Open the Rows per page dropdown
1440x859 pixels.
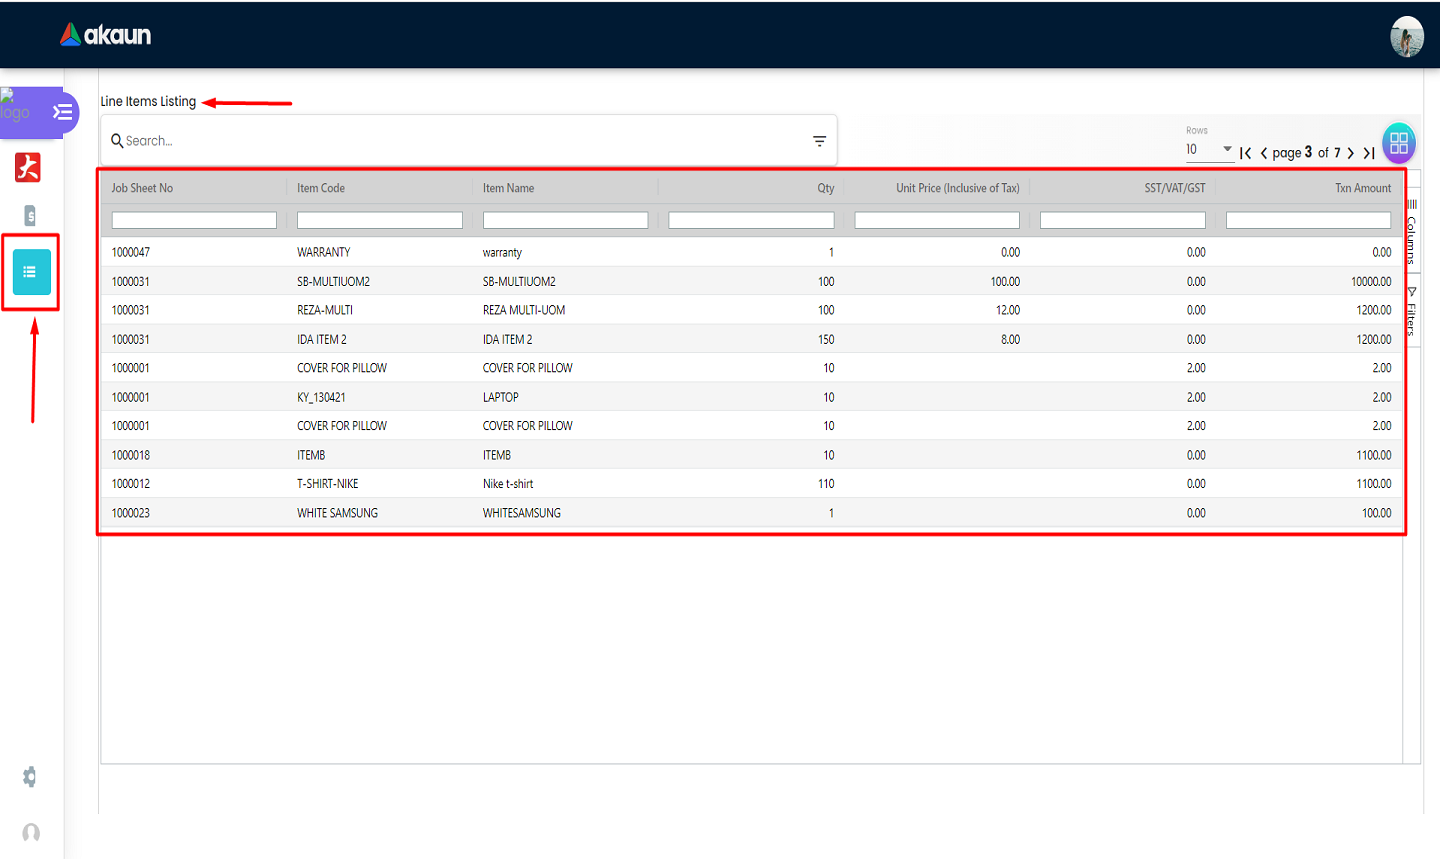pyautogui.click(x=1209, y=149)
